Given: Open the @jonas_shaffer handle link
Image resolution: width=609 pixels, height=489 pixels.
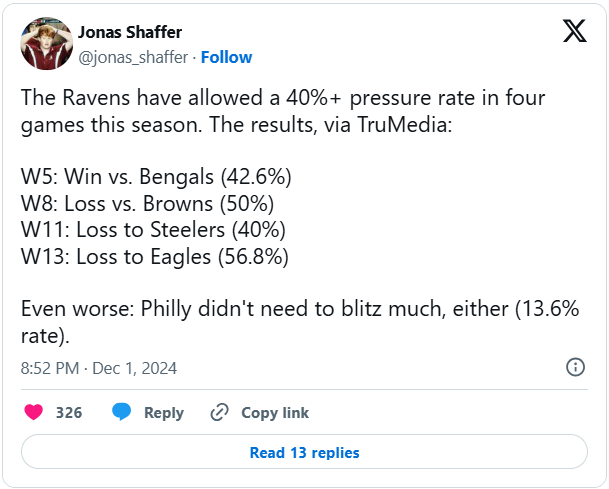Looking at the screenshot, I should point(132,57).
